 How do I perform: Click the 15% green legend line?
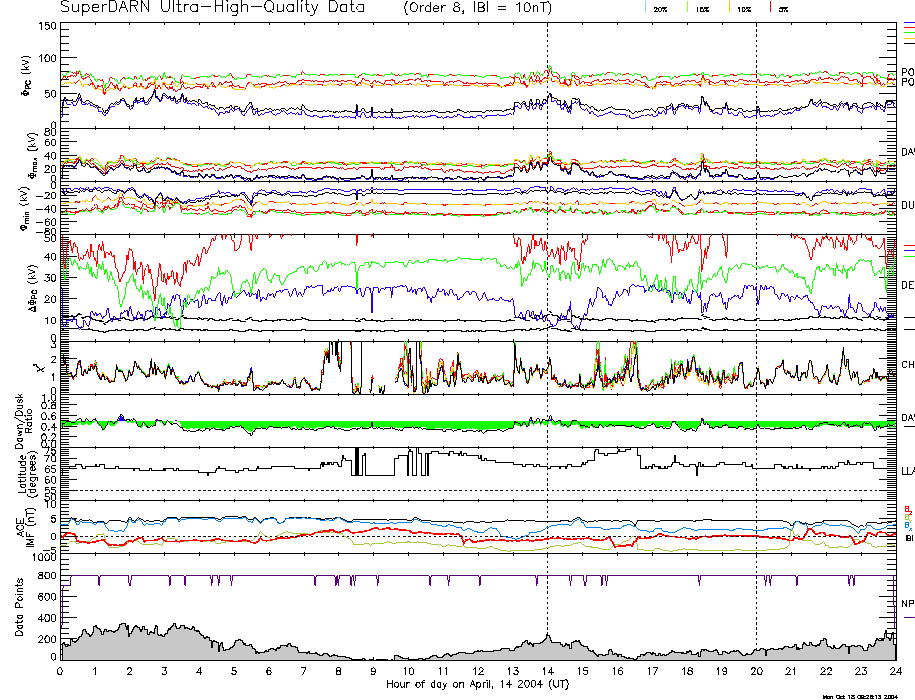tap(687, 8)
